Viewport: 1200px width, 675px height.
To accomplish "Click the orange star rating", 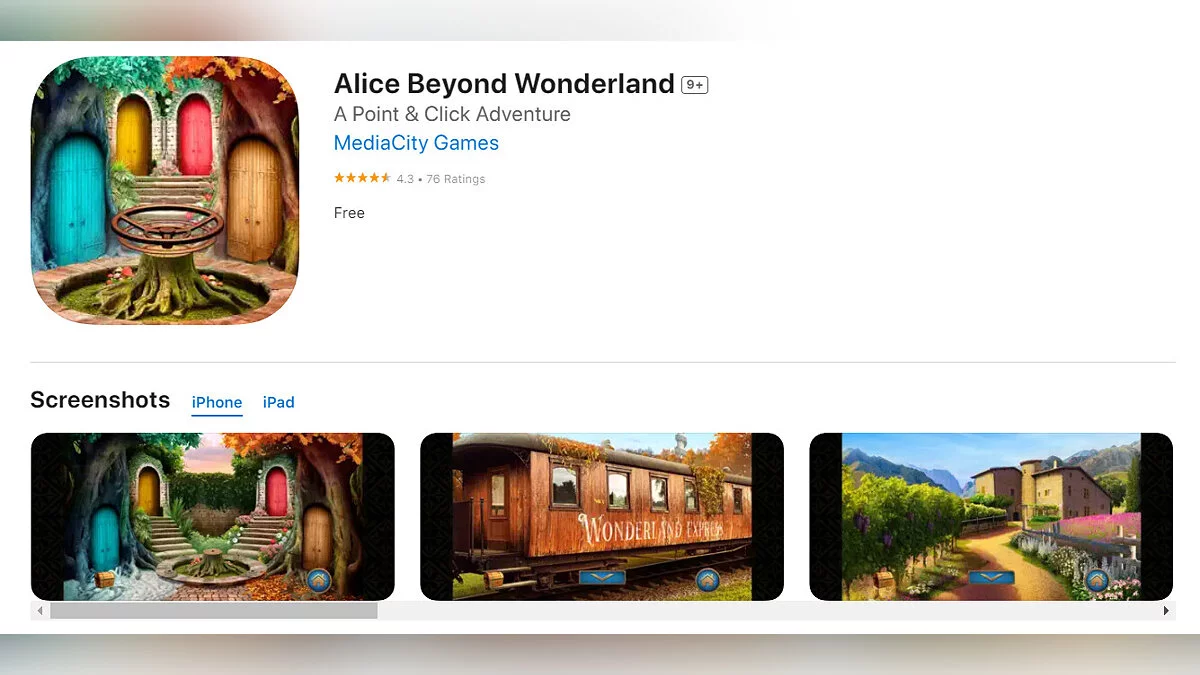I will [362, 178].
